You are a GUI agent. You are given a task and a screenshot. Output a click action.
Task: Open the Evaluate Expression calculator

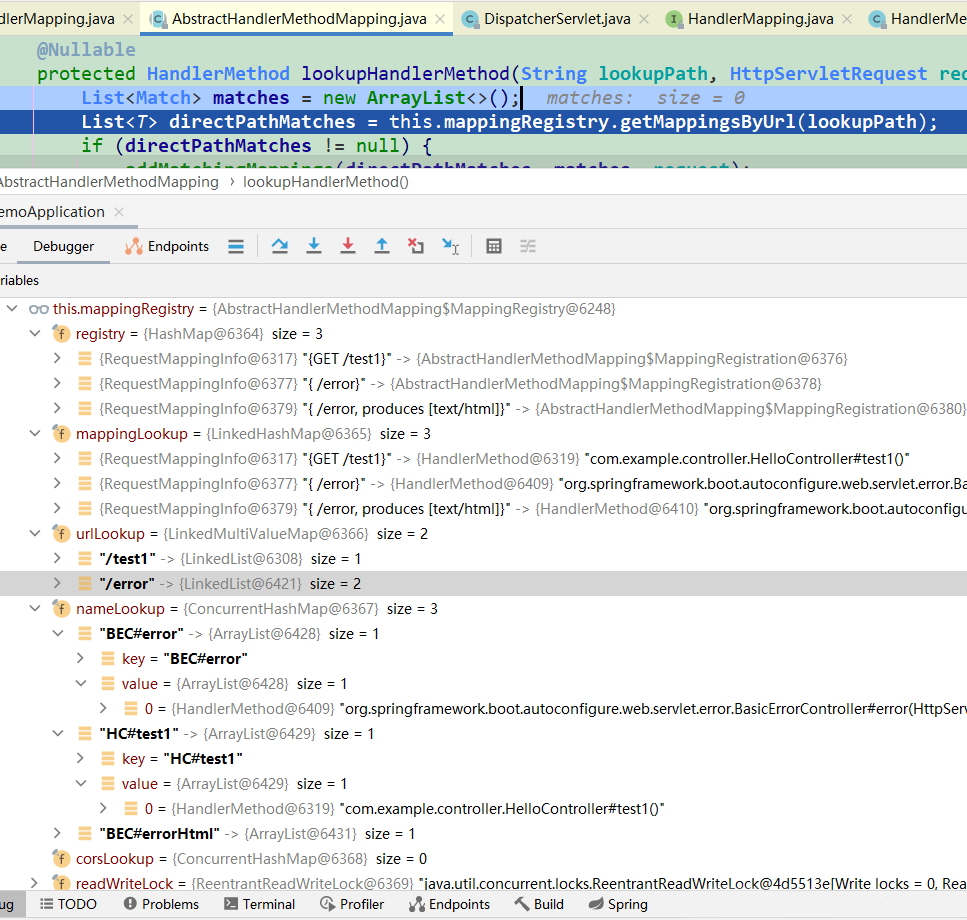point(493,246)
